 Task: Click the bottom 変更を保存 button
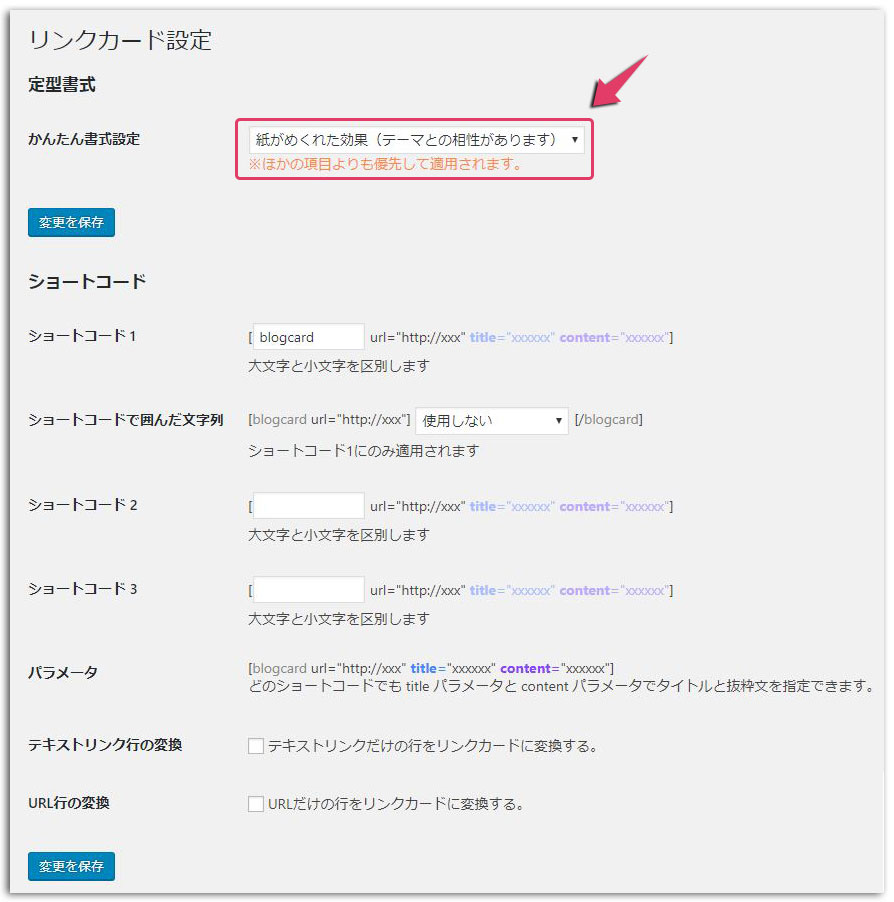pyautogui.click(x=71, y=866)
